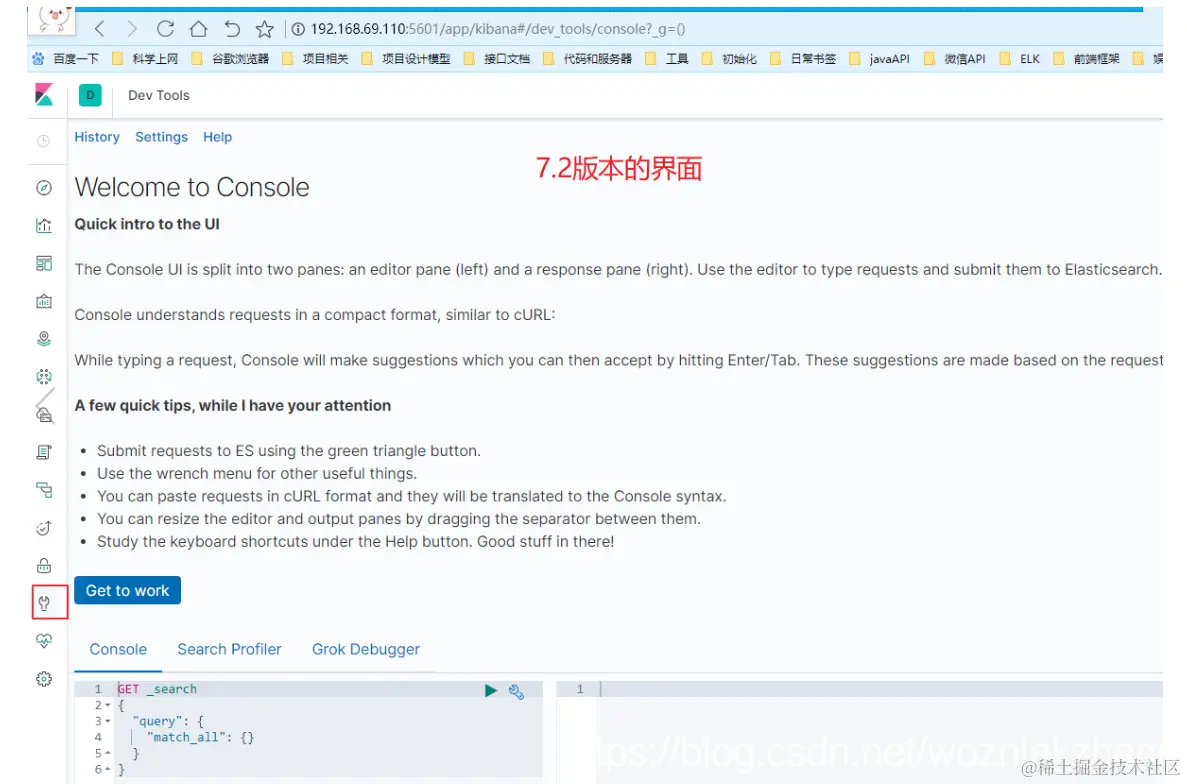This screenshot has height=784, width=1187.
Task: Open the Settings link
Action: pyautogui.click(x=161, y=137)
